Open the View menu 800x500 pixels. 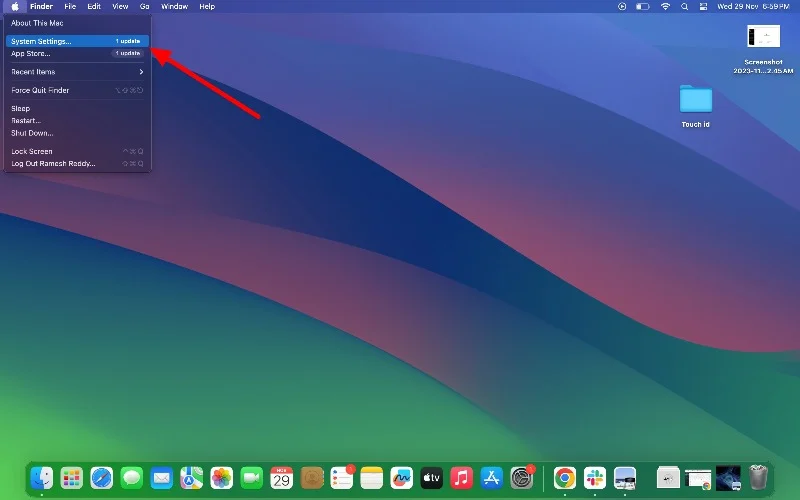coord(120,6)
